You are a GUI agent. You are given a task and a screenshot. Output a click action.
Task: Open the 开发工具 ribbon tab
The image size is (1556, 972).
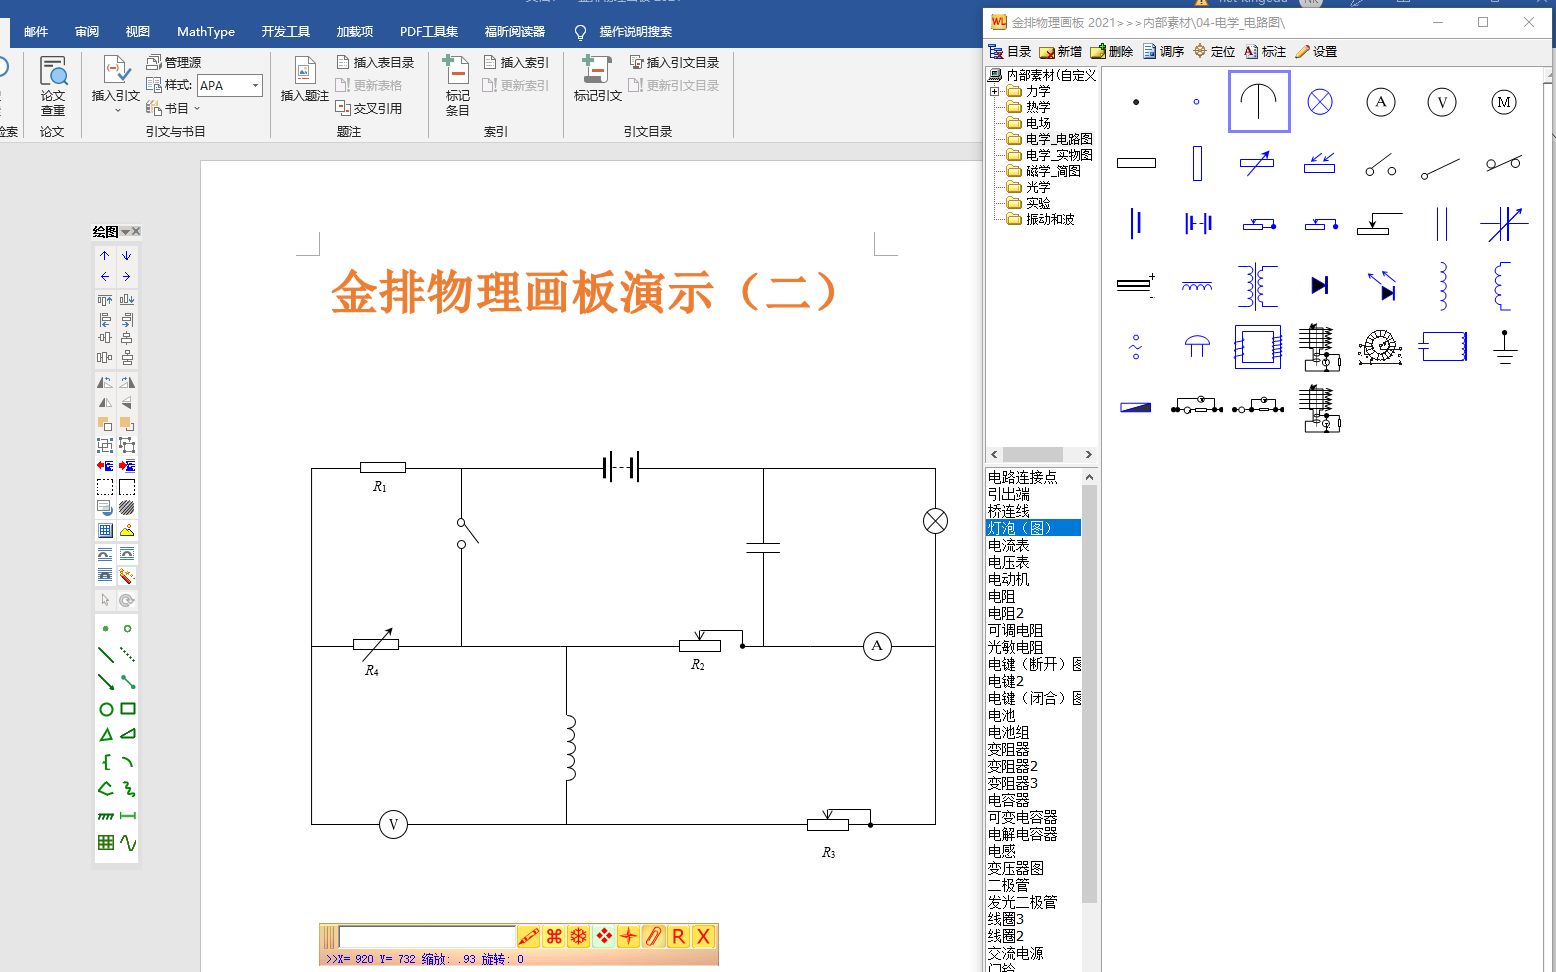tap(286, 32)
